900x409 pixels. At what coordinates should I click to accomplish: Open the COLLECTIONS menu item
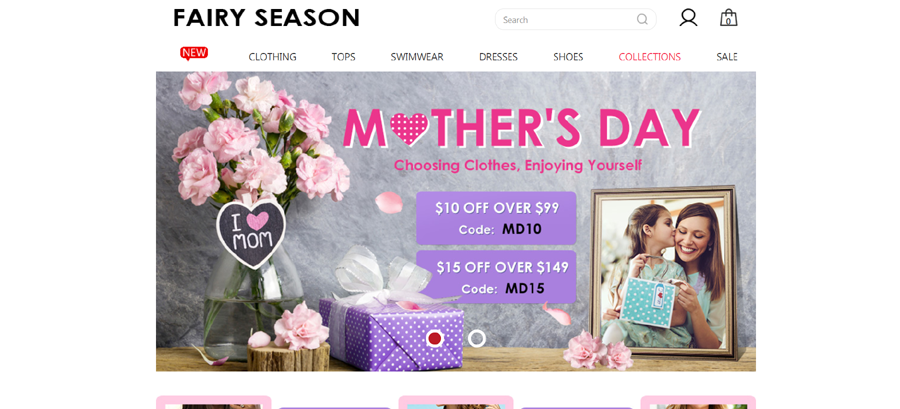click(650, 57)
